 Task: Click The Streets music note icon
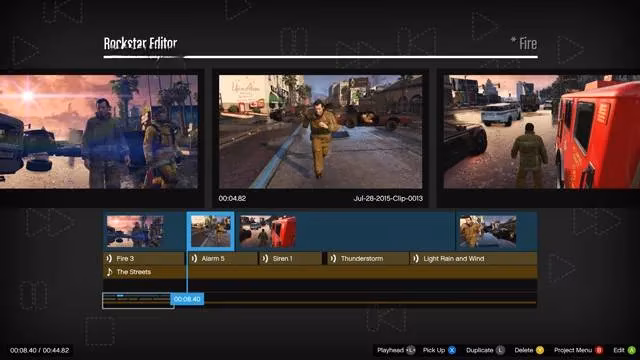[109, 272]
